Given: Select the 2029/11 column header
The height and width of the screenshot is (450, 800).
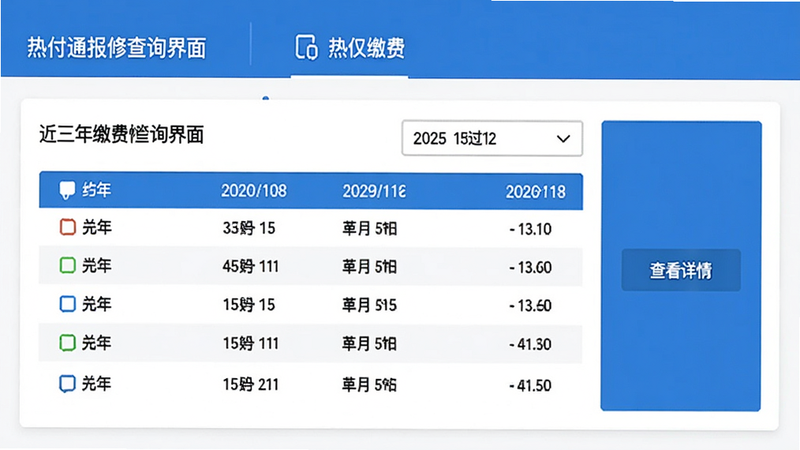Looking at the screenshot, I should (374, 191).
